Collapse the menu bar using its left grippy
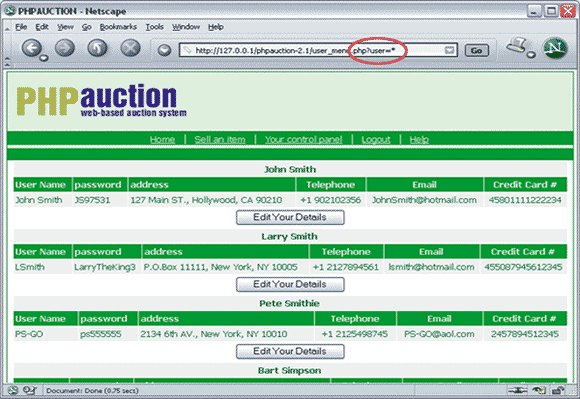The width and height of the screenshot is (580, 399). [x=7, y=28]
